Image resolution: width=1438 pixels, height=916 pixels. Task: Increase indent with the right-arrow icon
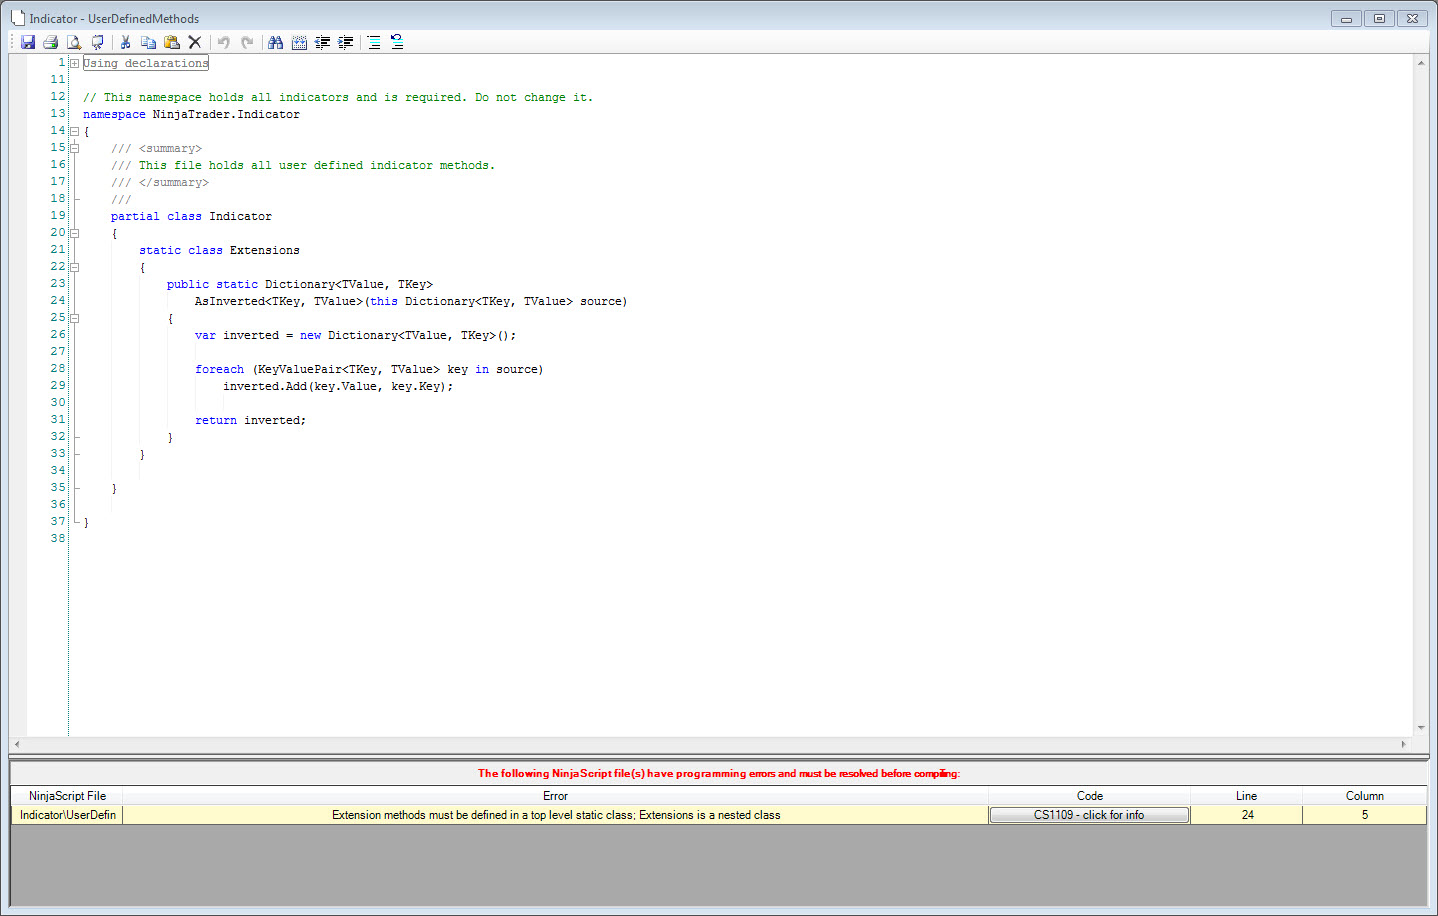tap(346, 42)
